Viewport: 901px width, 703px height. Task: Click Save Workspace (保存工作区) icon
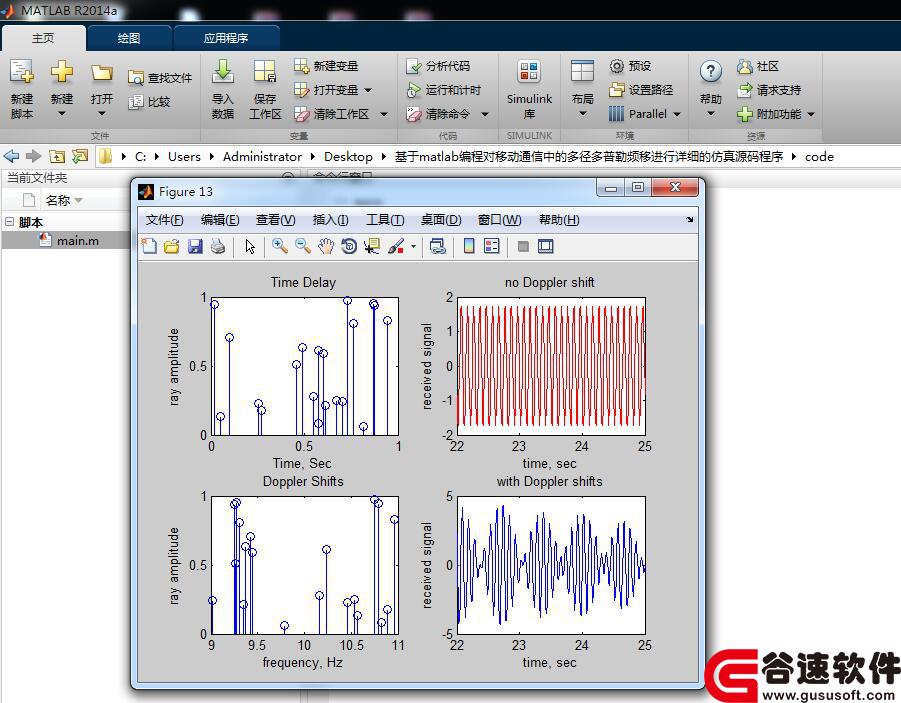265,72
